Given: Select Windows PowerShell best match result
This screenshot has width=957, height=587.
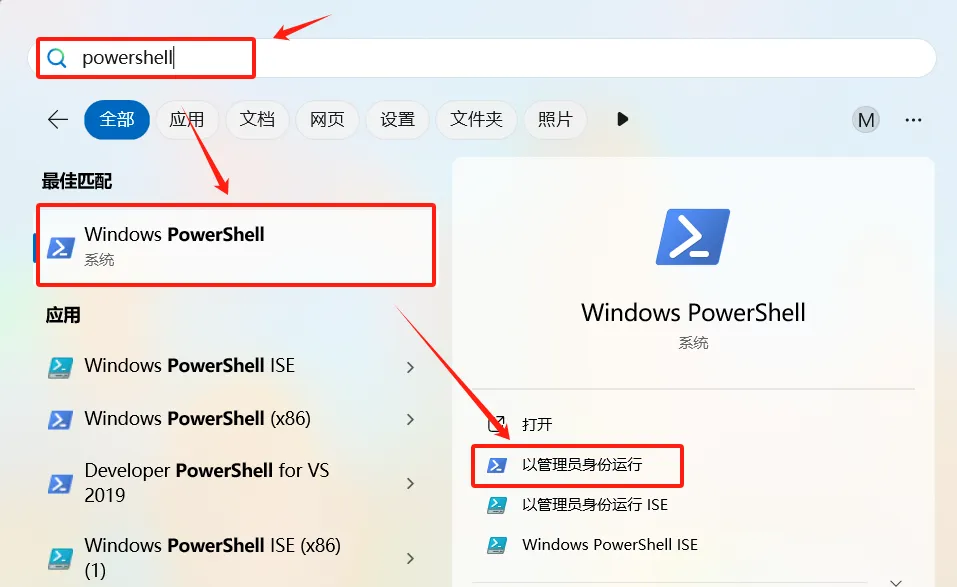Looking at the screenshot, I should pos(235,245).
